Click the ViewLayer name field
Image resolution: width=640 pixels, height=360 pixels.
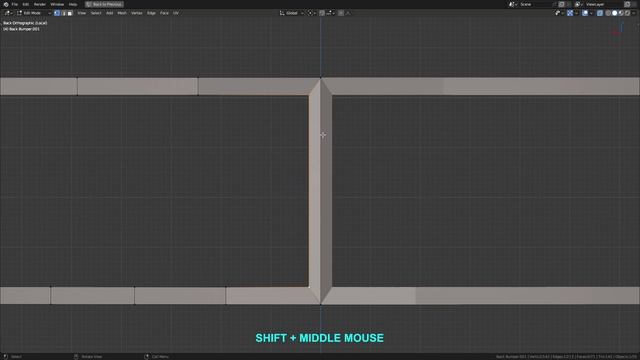[x=603, y=4]
